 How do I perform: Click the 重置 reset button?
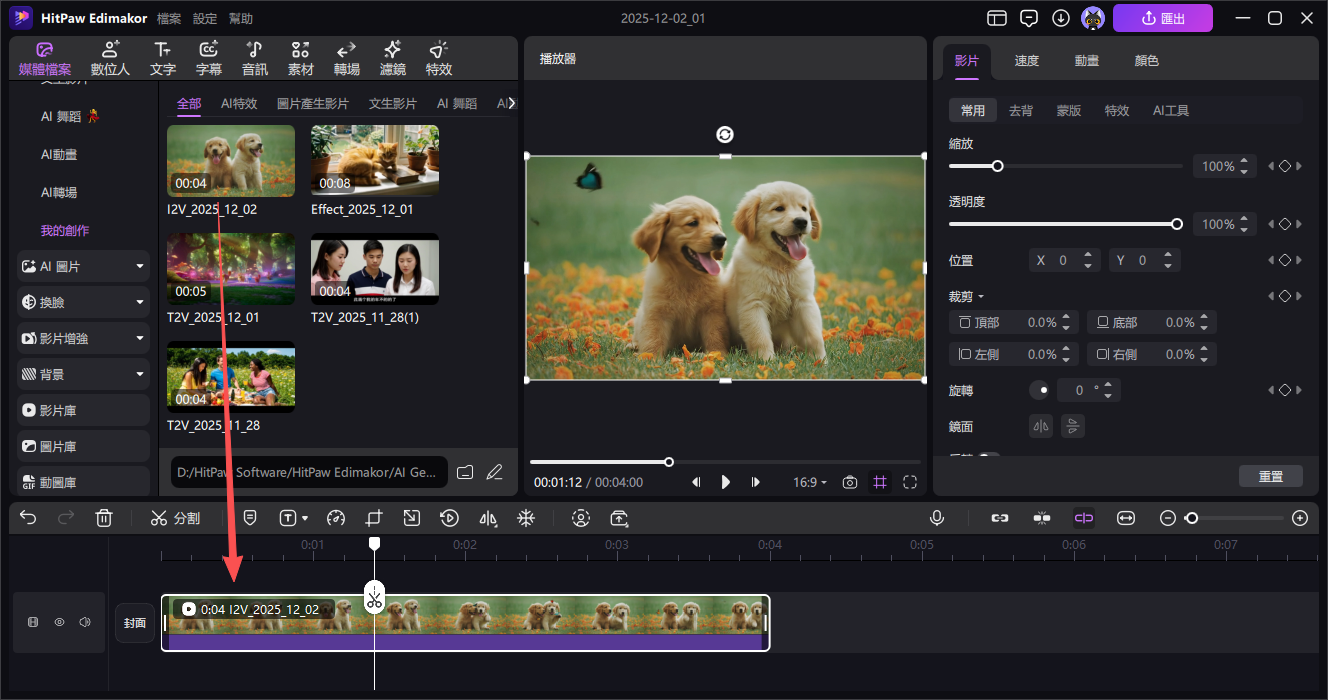click(1270, 476)
